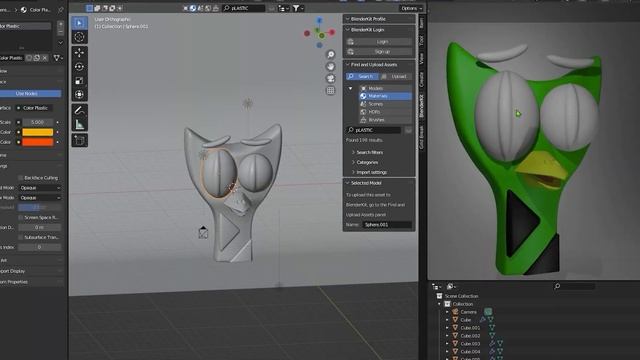Unlink Color Plastic material with X
This screenshot has height=360, width=640.
tap(45, 58)
